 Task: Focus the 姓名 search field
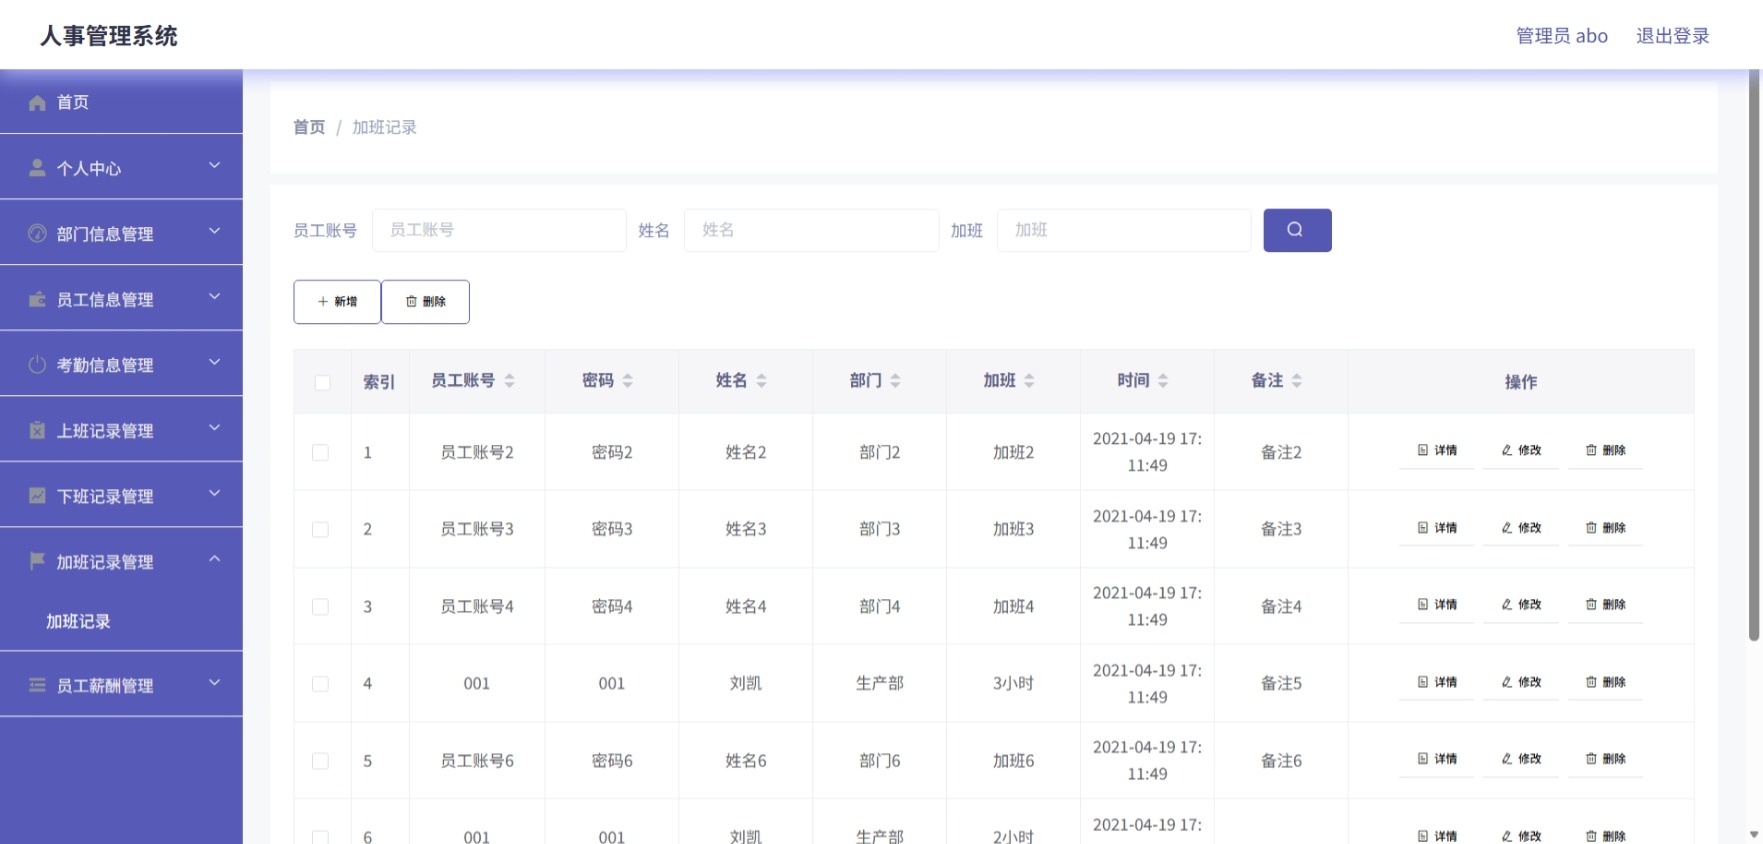pos(811,230)
